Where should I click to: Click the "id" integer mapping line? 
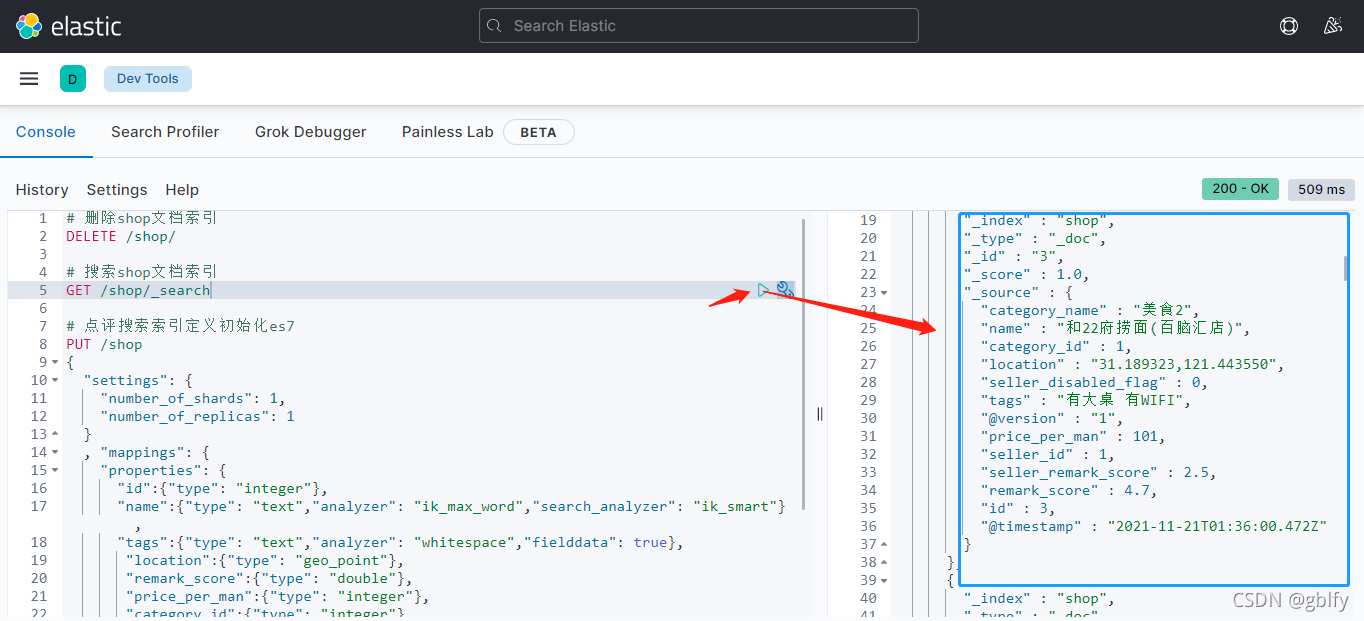coord(223,488)
